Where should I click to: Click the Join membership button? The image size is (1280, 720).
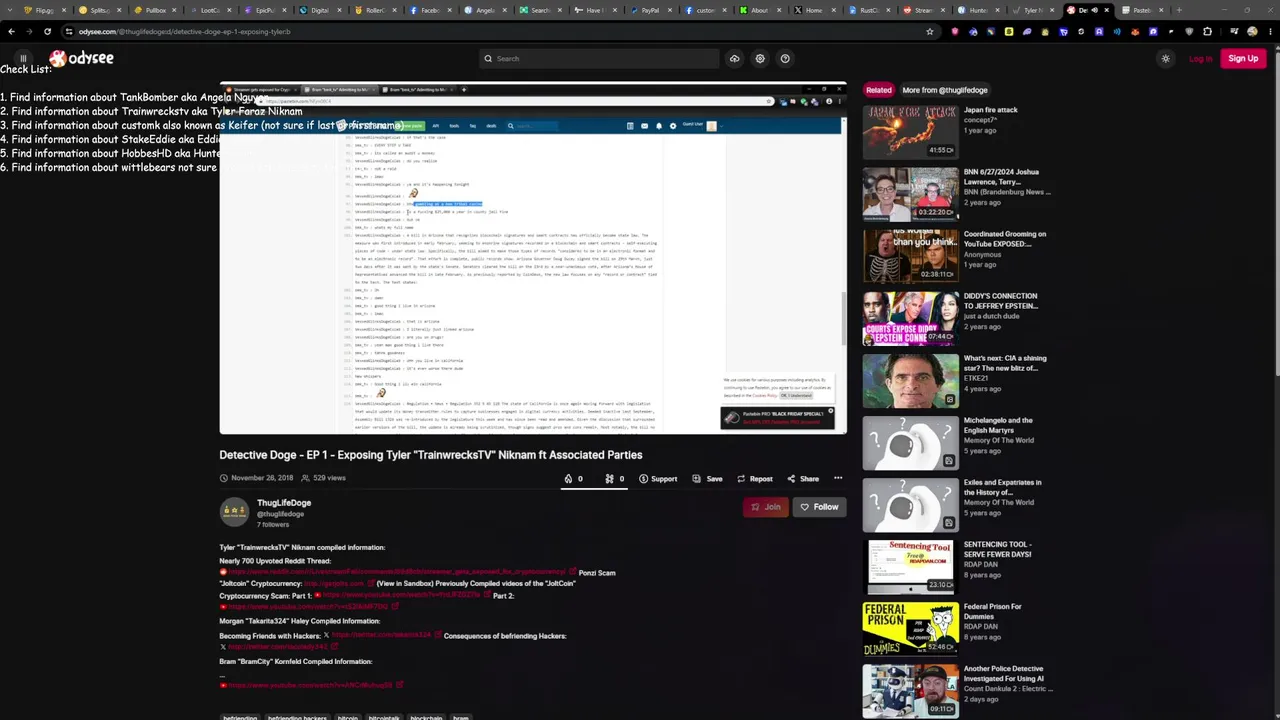coord(766,507)
